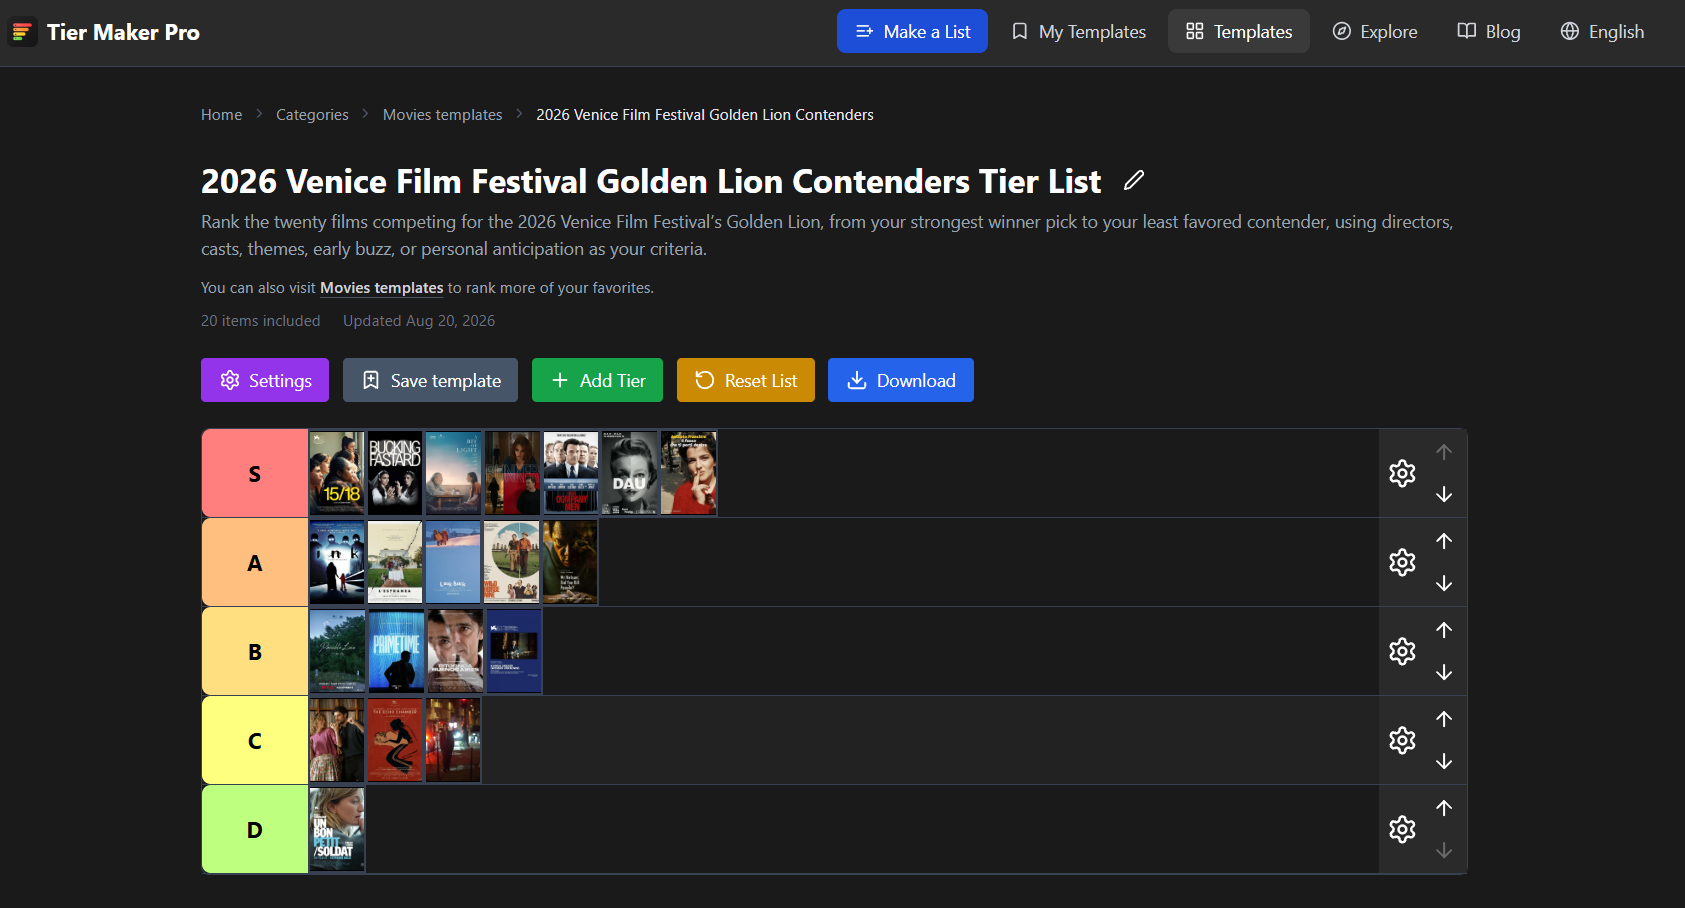Image resolution: width=1685 pixels, height=908 pixels.
Task: Click the yellow C tier label
Action: (x=255, y=740)
